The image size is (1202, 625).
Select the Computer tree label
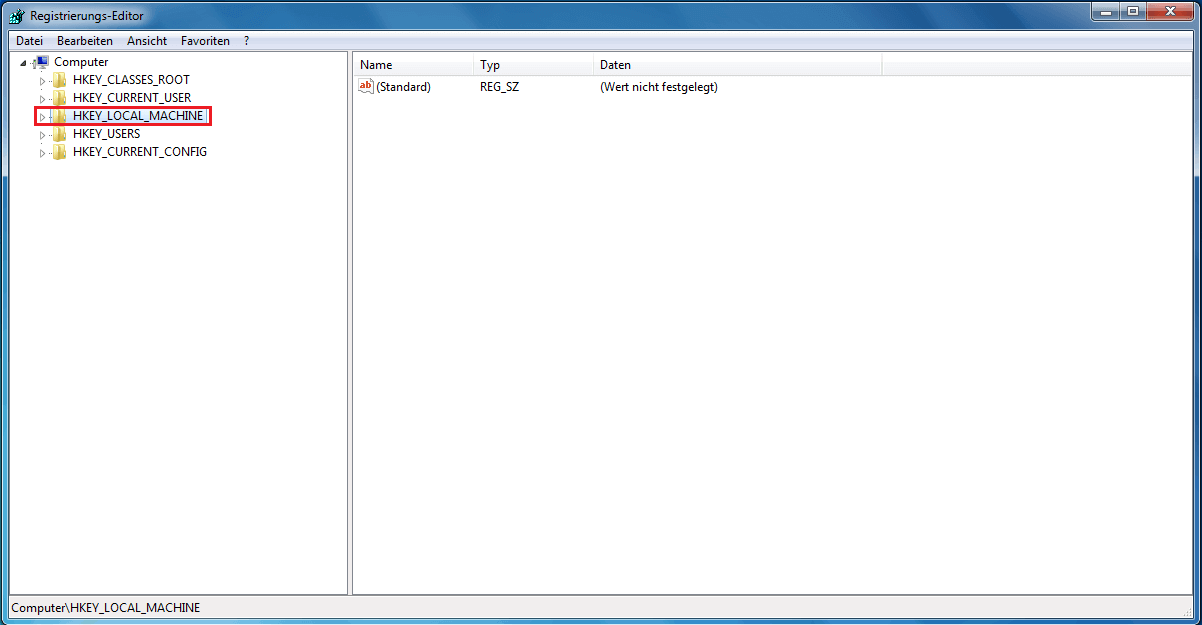tap(81, 62)
